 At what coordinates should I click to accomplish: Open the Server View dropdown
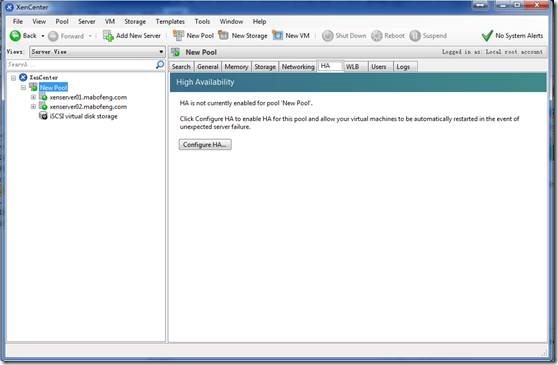98,52
